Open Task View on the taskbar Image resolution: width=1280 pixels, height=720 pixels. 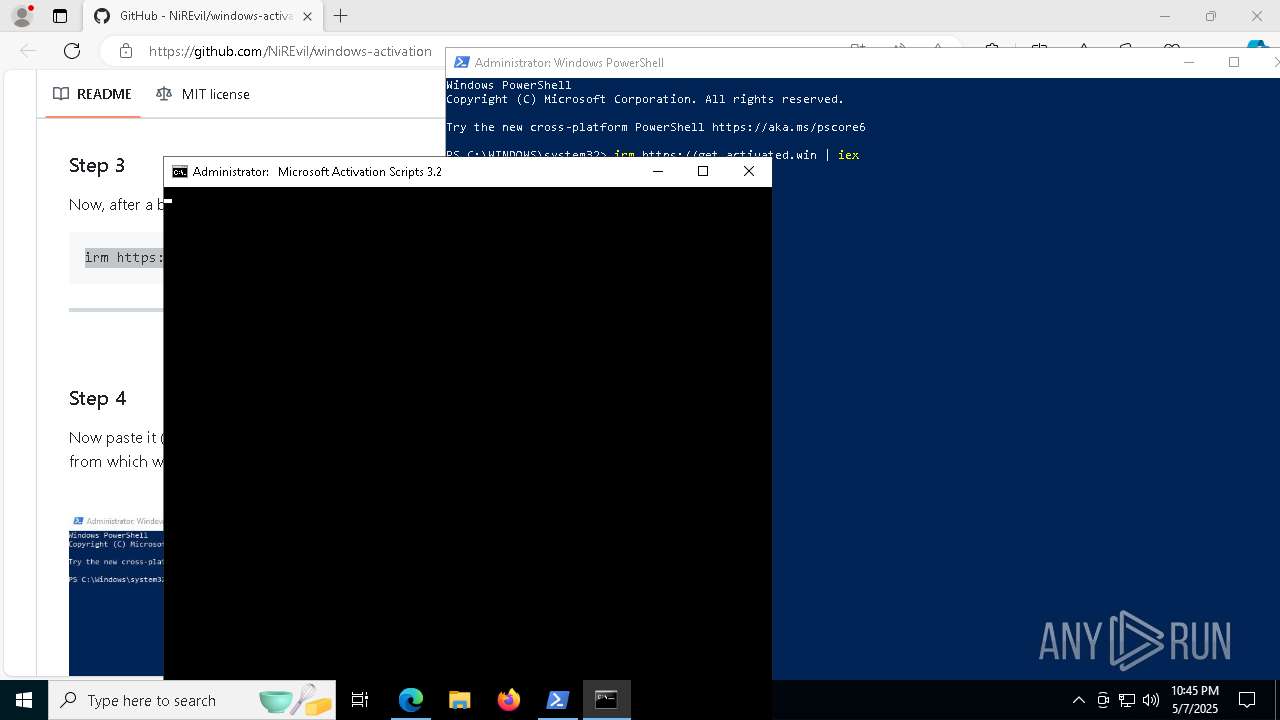click(x=360, y=700)
